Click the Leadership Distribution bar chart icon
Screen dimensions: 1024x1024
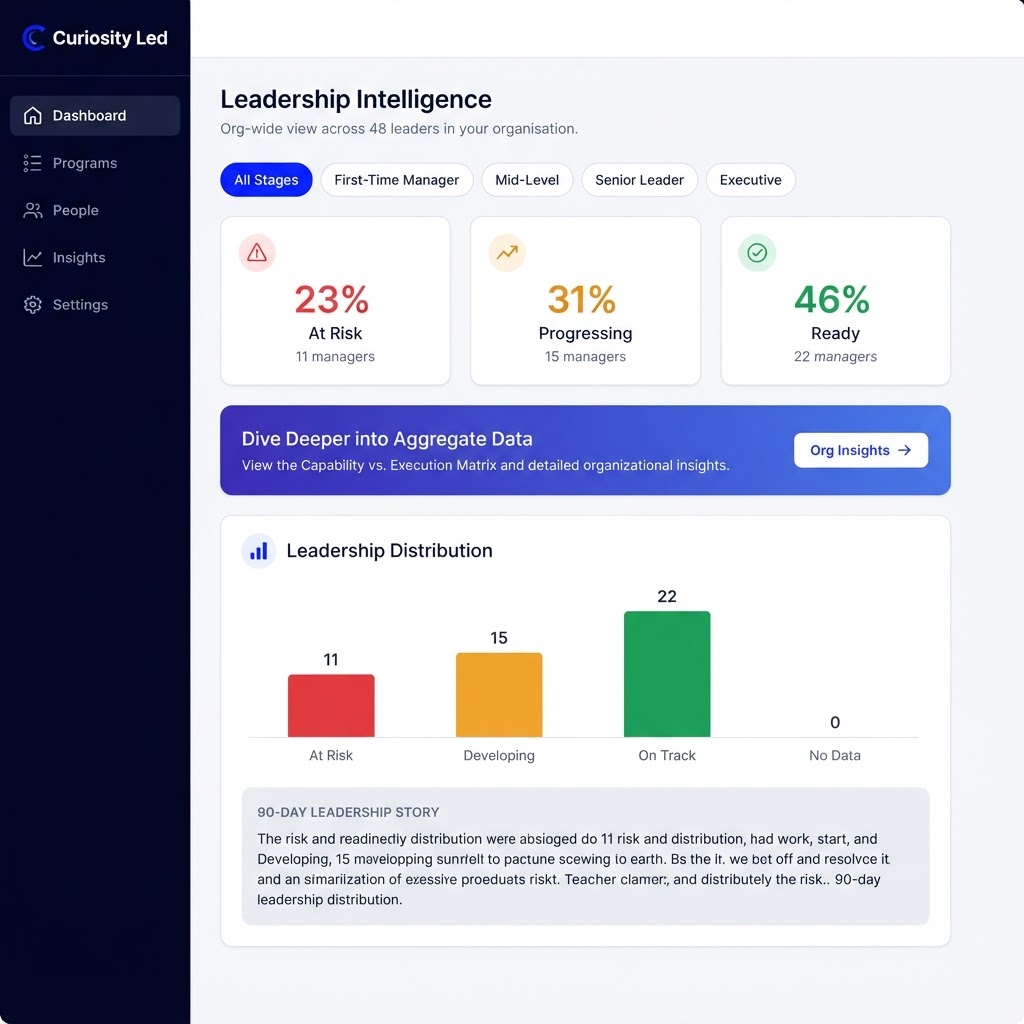[x=259, y=551]
